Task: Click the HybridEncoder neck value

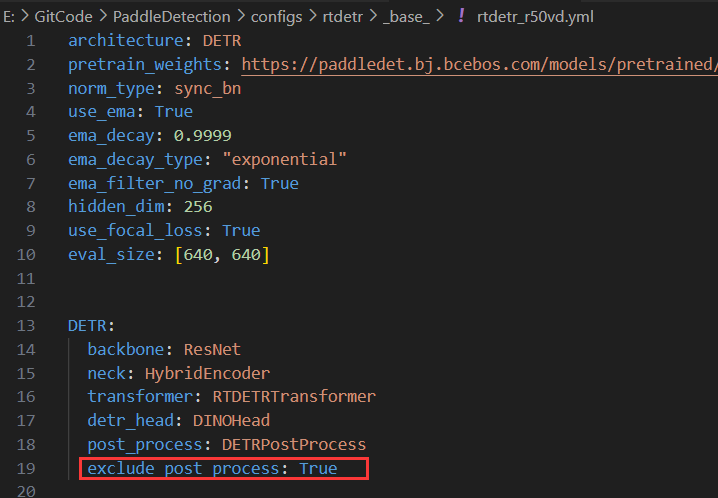Action: pos(207,373)
